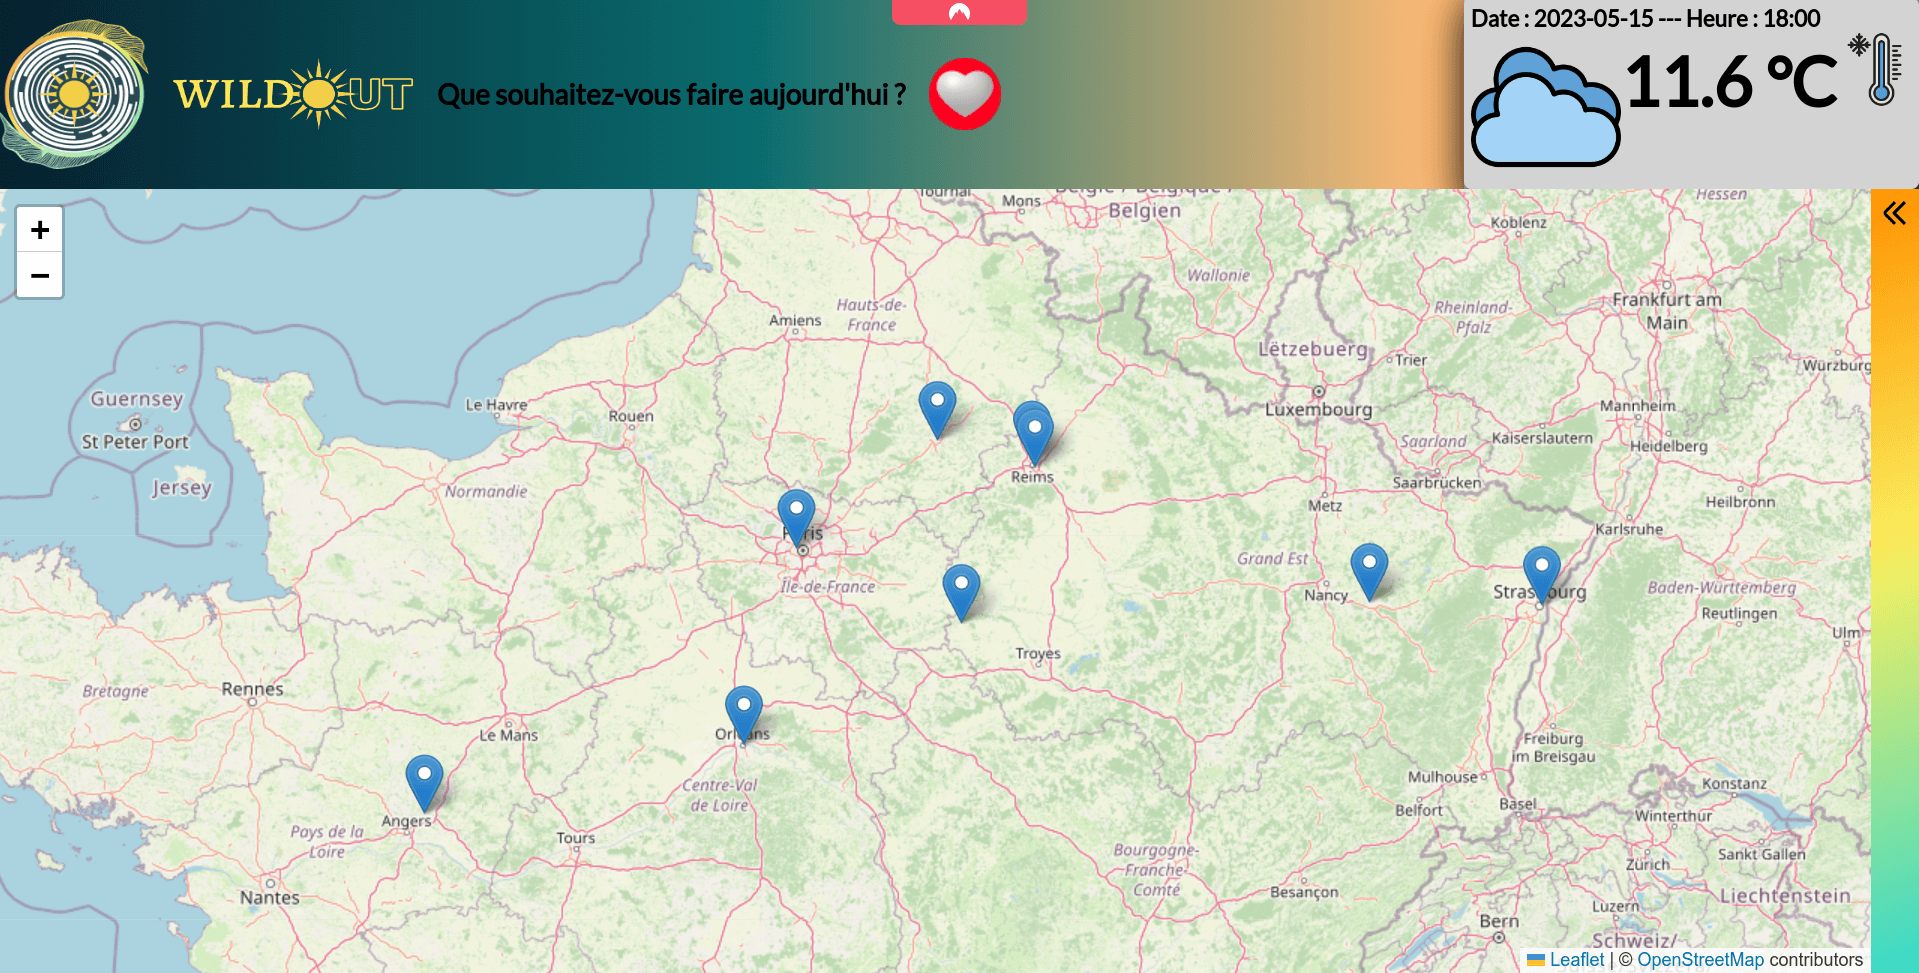Click the Bern city label
Screen dimensions: 1919x973
1499,921
